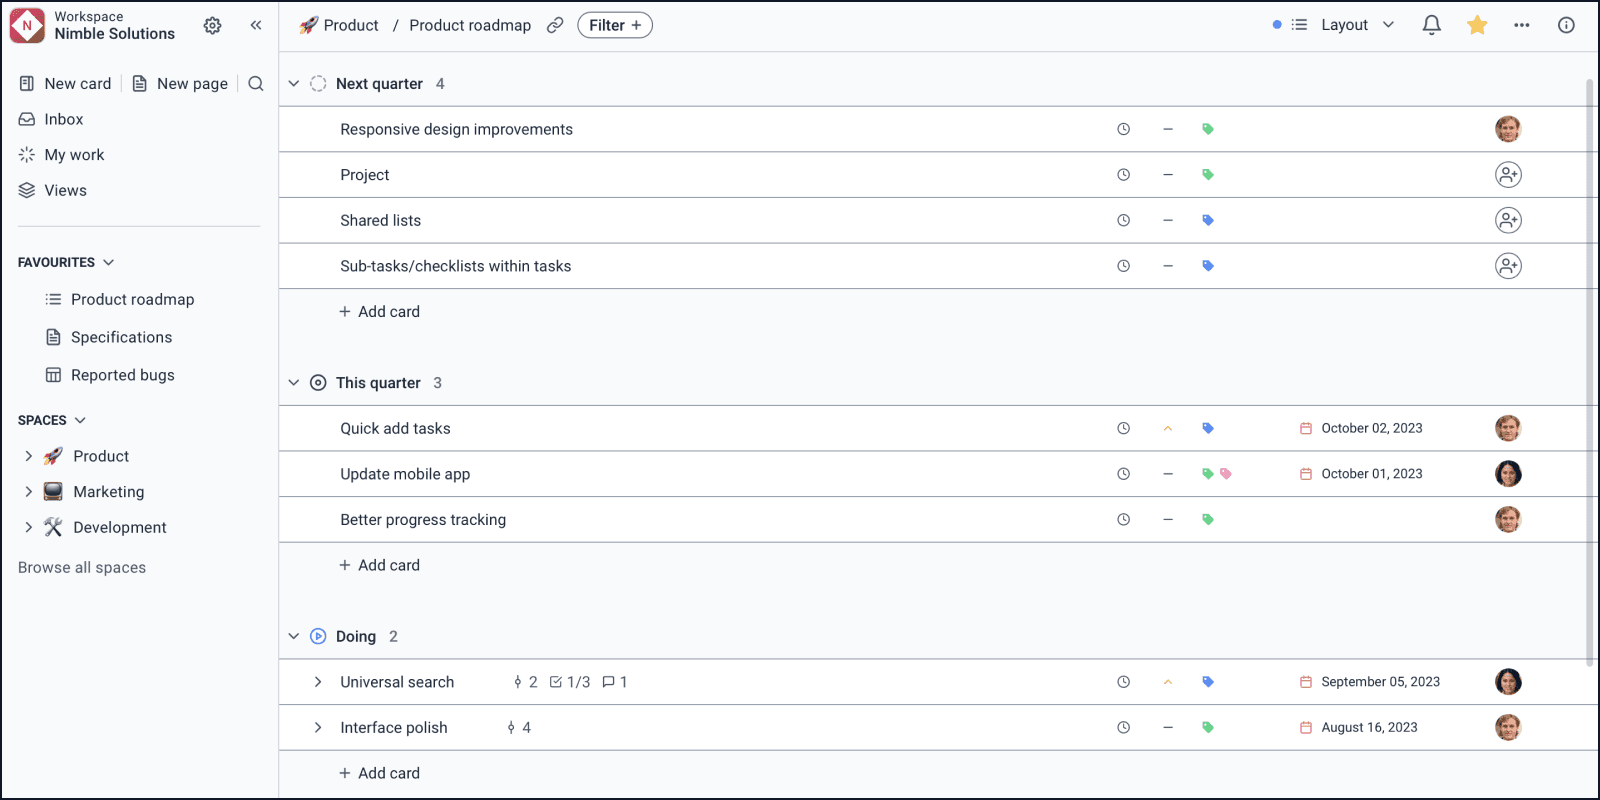The image size is (1600, 800).
Task: Collapse the Doing group
Action: click(x=294, y=636)
